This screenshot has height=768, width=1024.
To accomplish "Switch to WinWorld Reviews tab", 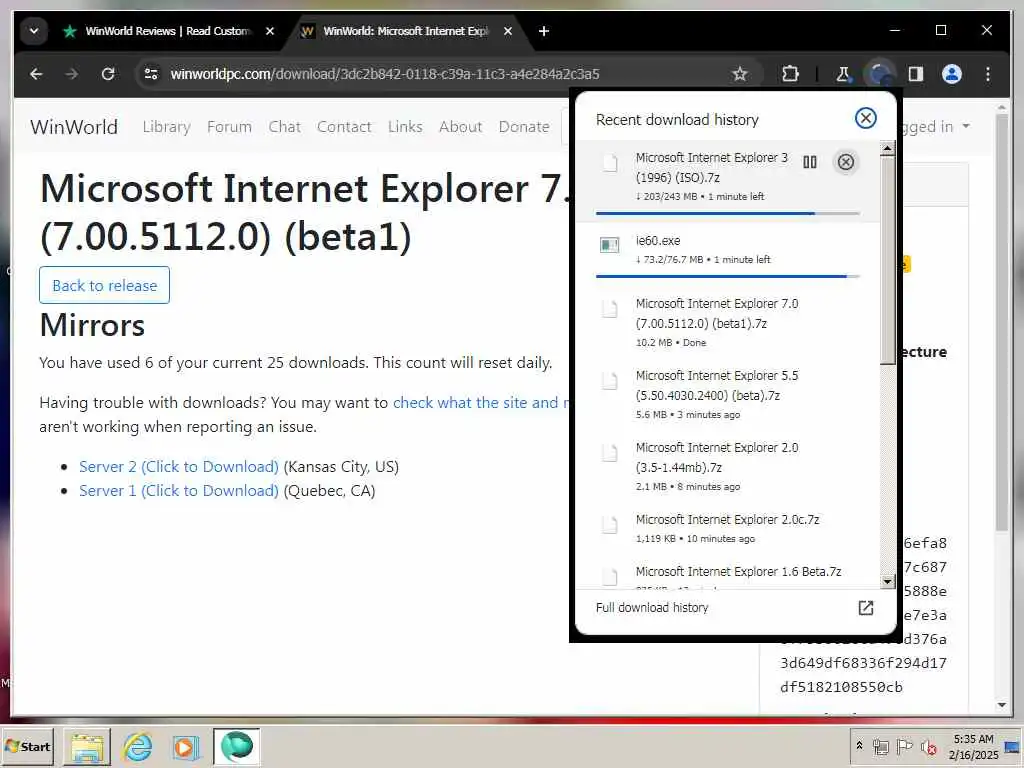I will point(167,31).
